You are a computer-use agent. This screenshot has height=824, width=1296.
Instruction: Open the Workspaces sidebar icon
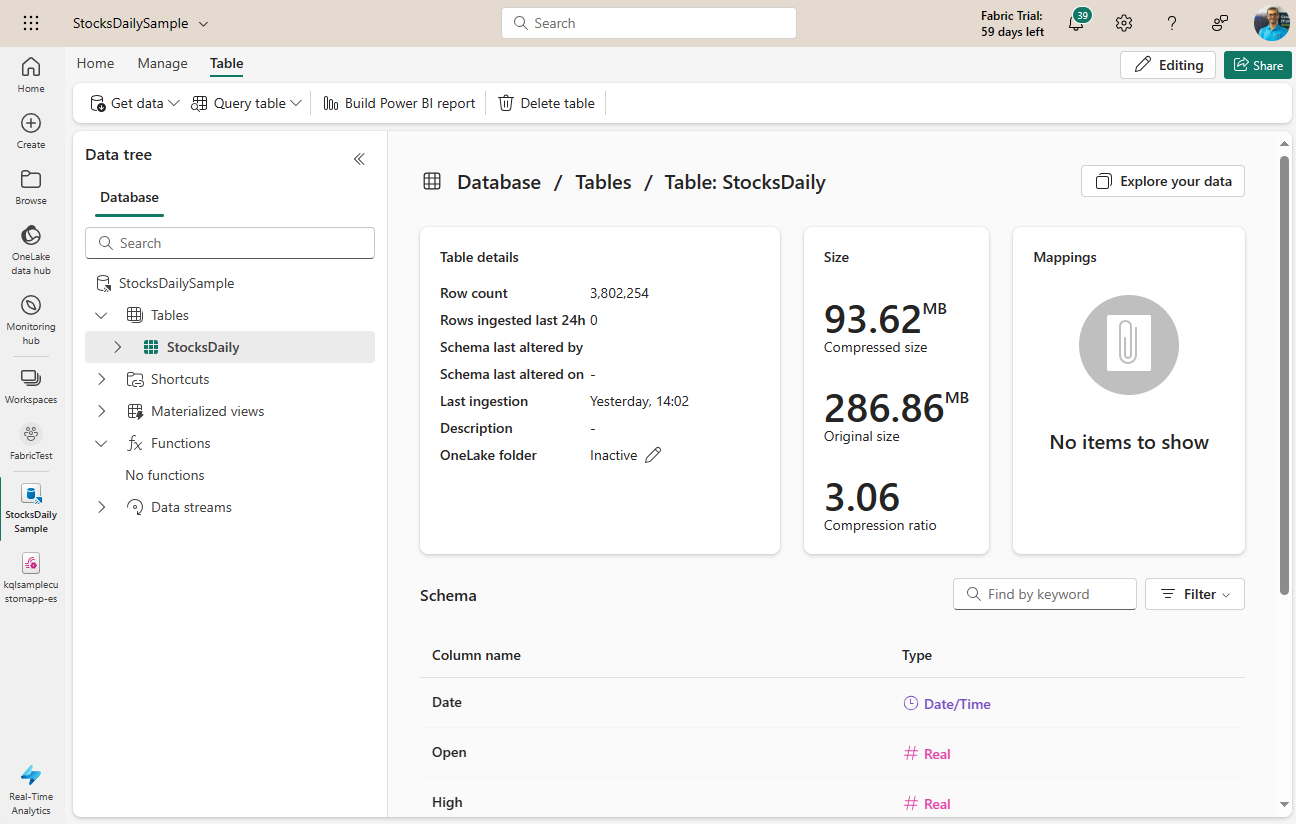pyautogui.click(x=31, y=379)
